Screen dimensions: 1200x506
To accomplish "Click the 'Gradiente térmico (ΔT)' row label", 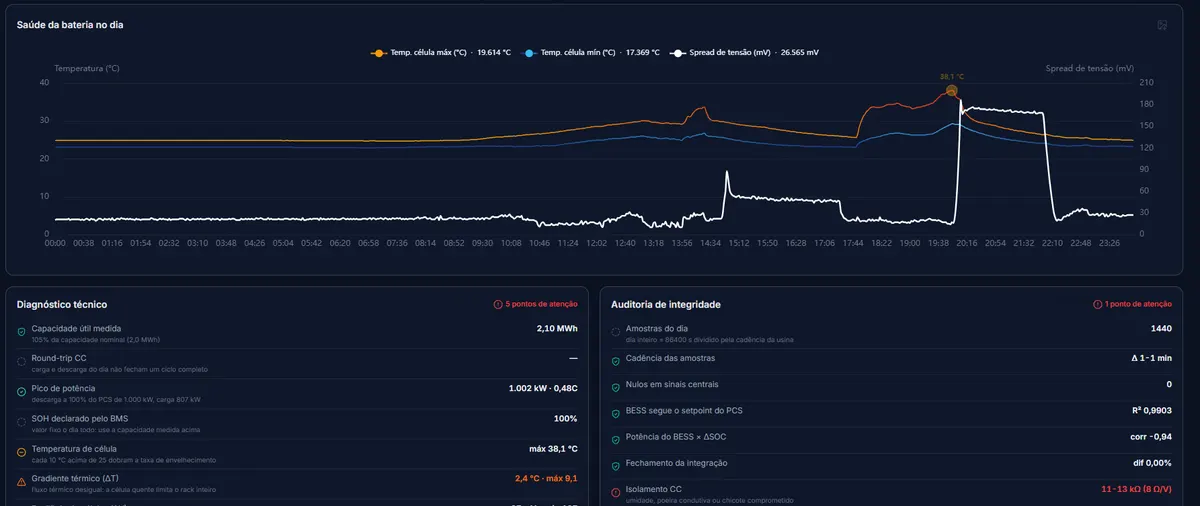I will point(75,479).
